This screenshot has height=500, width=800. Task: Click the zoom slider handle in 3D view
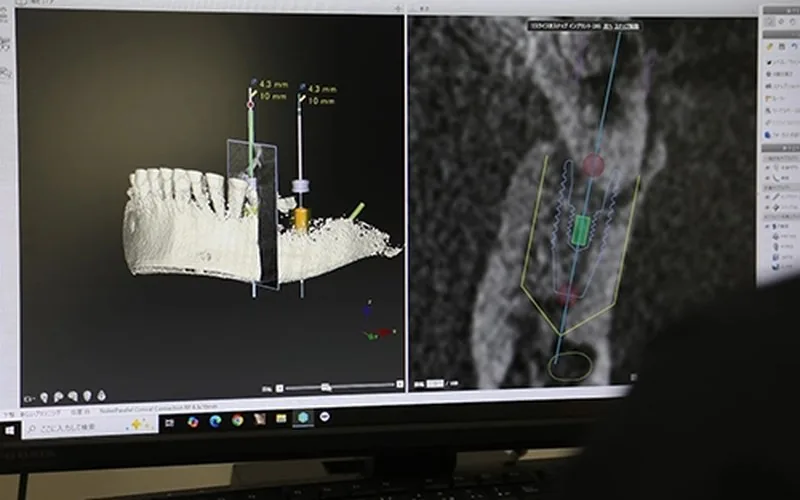point(326,387)
